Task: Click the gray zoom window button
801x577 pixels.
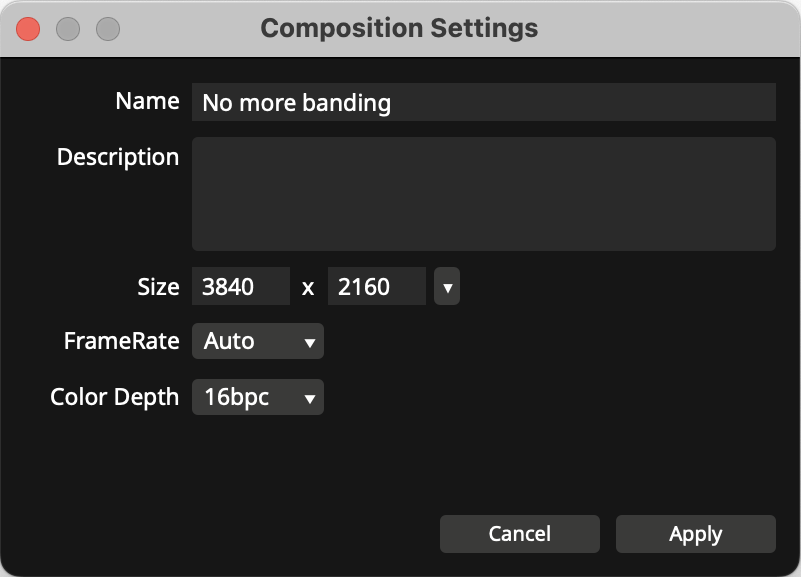Action: [x=108, y=29]
